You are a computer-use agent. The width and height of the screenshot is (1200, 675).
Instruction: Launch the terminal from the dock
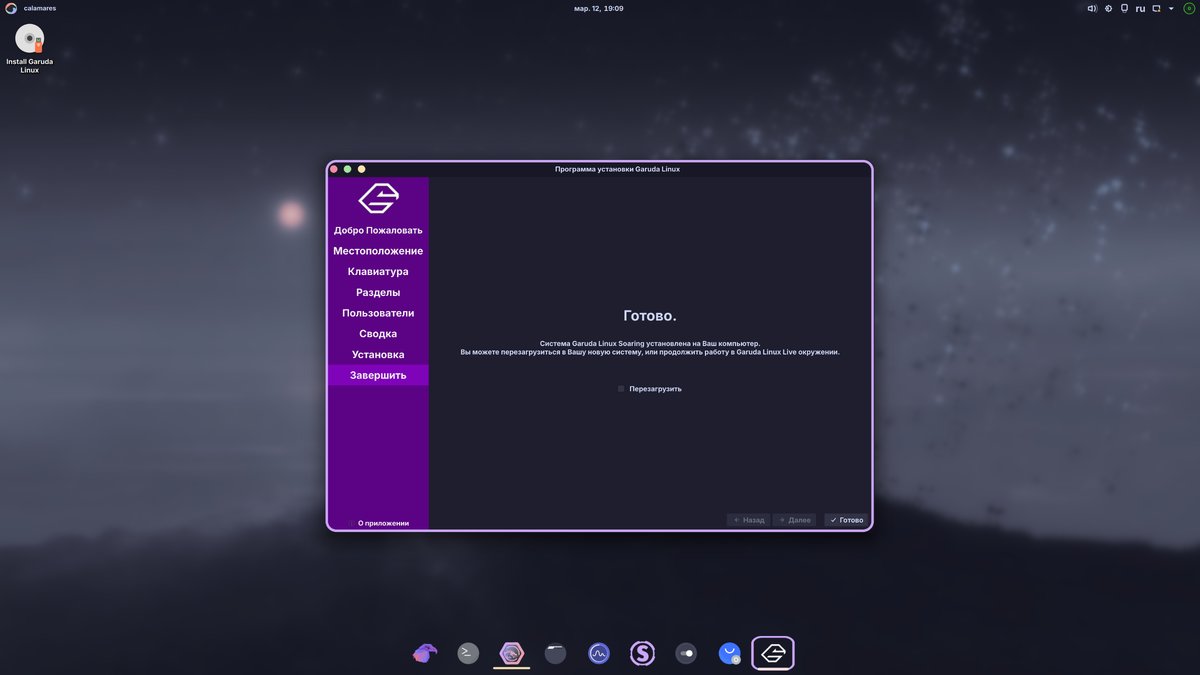(x=468, y=654)
